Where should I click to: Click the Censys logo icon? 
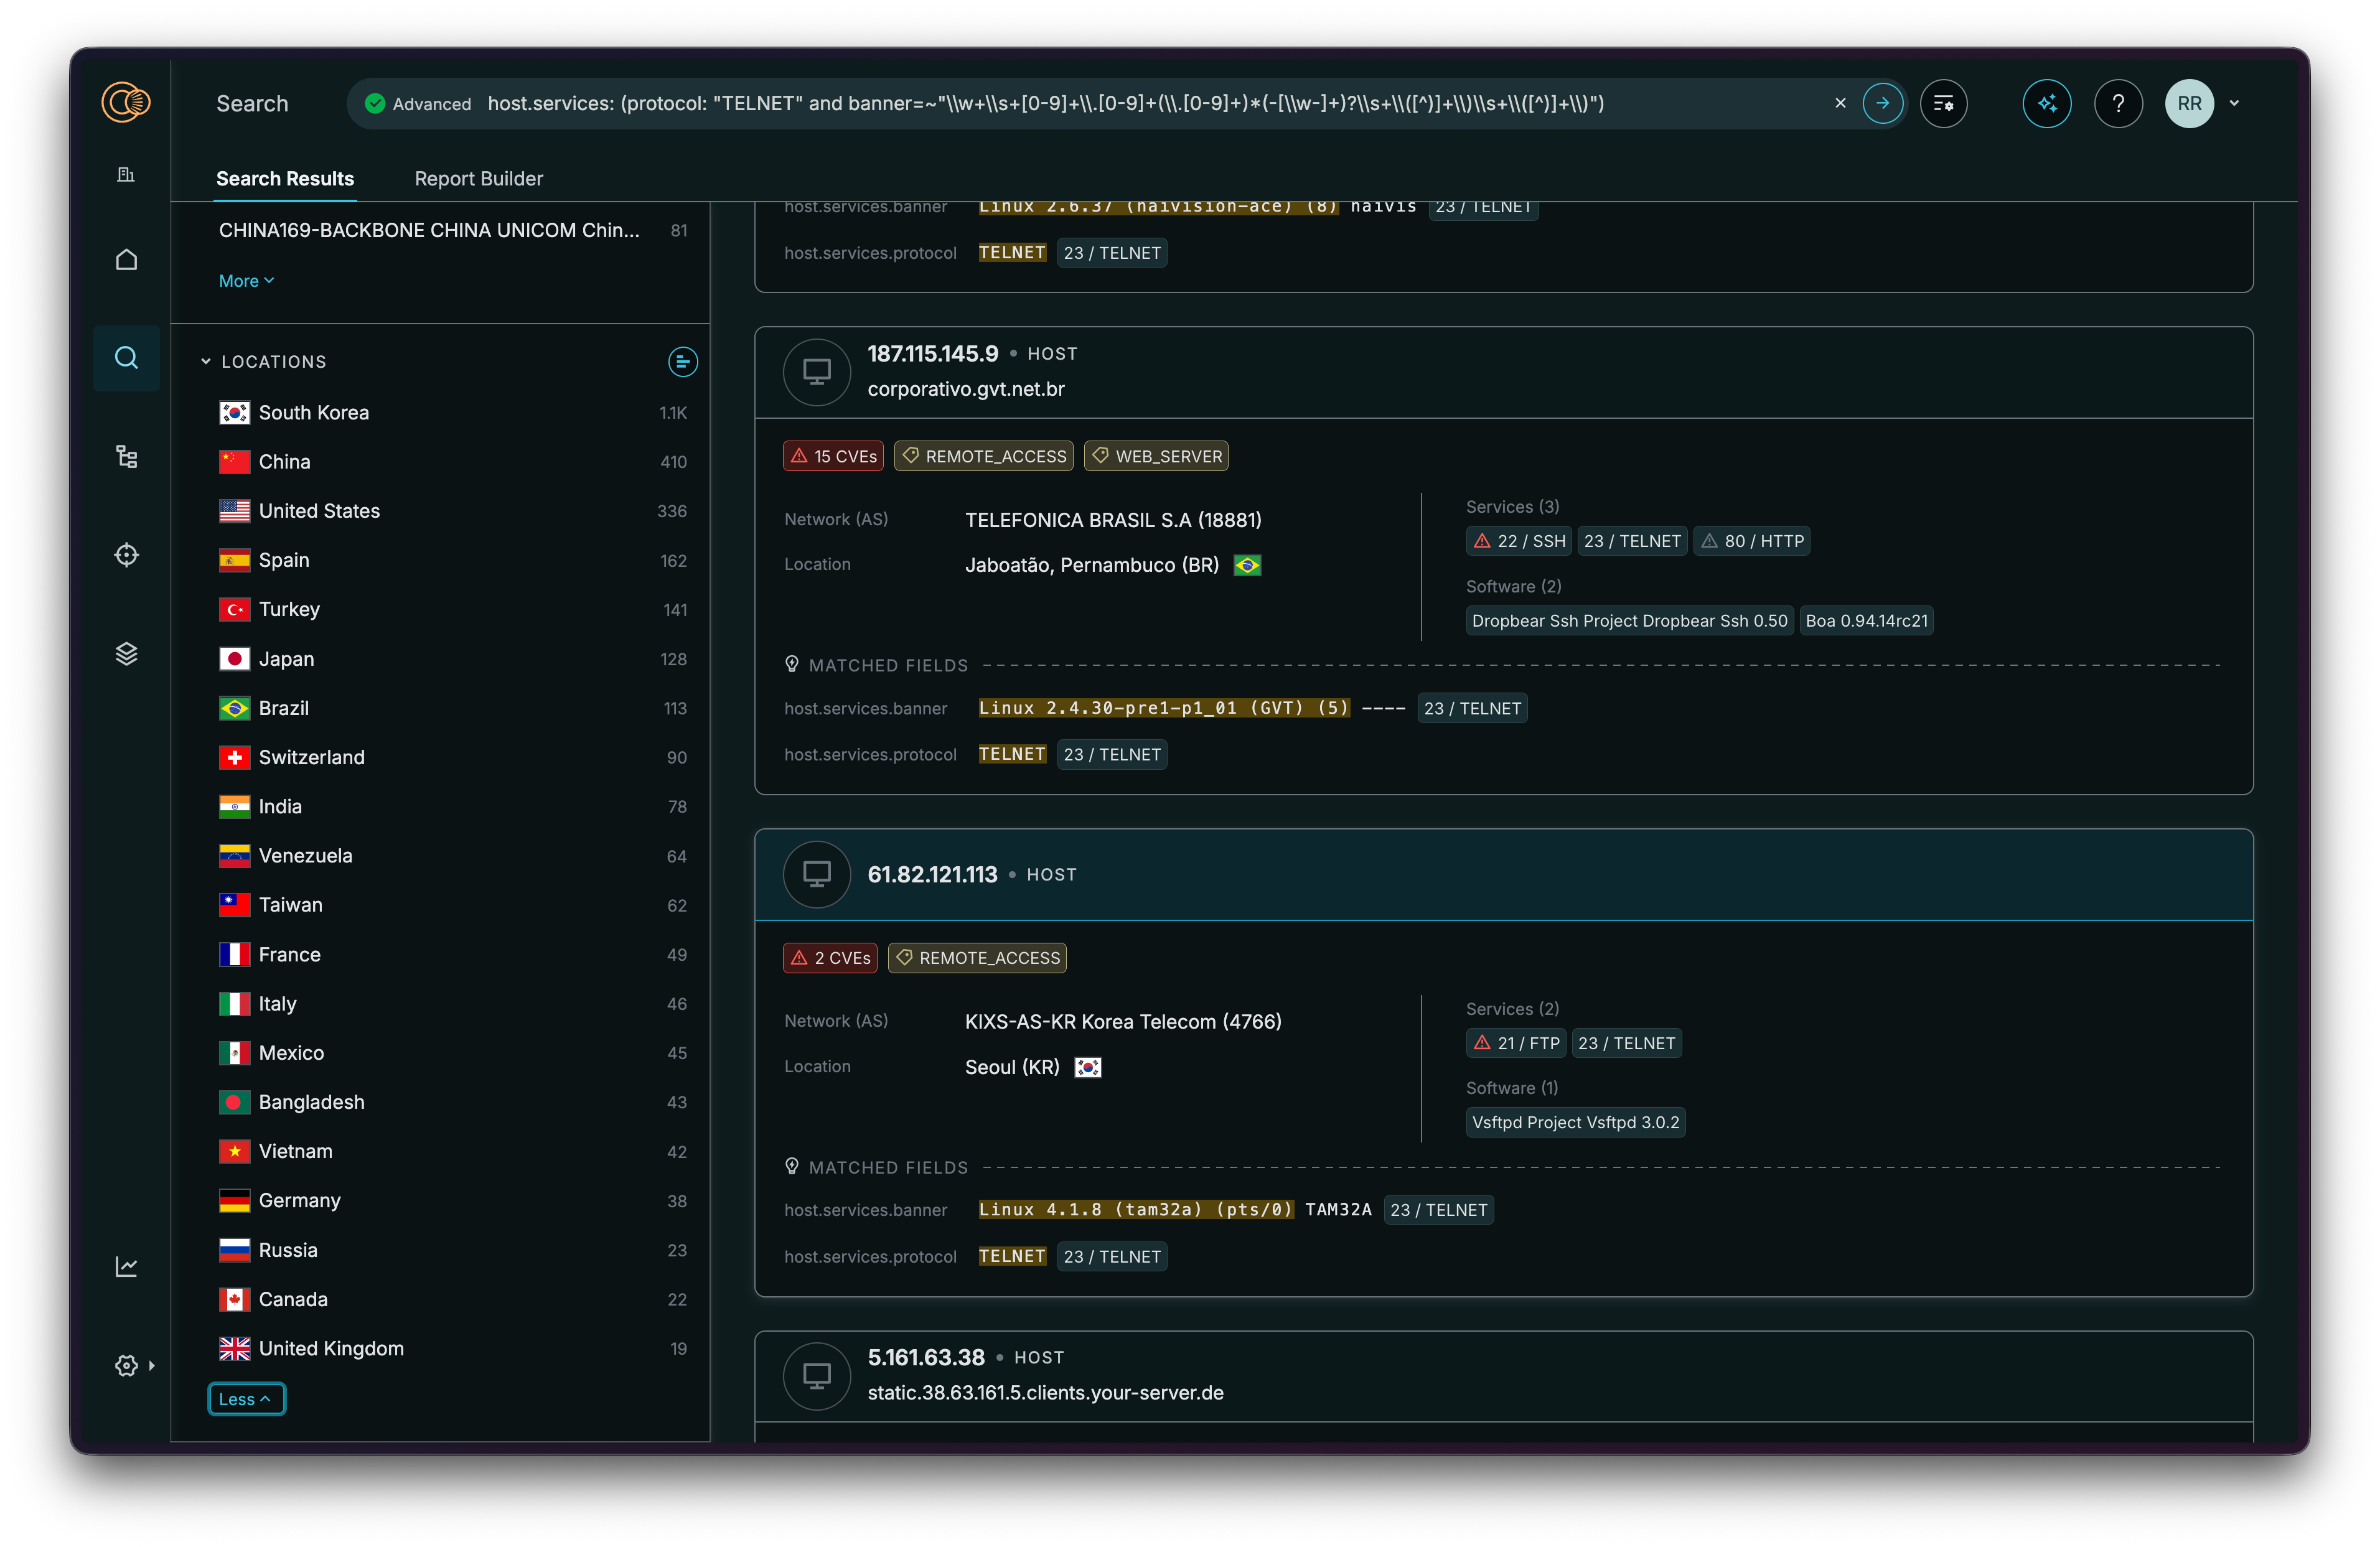[x=126, y=102]
